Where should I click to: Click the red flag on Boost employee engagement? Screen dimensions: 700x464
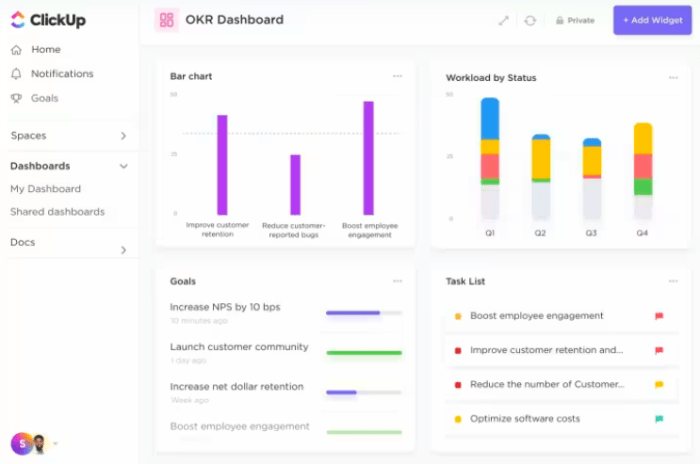pyautogui.click(x=659, y=316)
